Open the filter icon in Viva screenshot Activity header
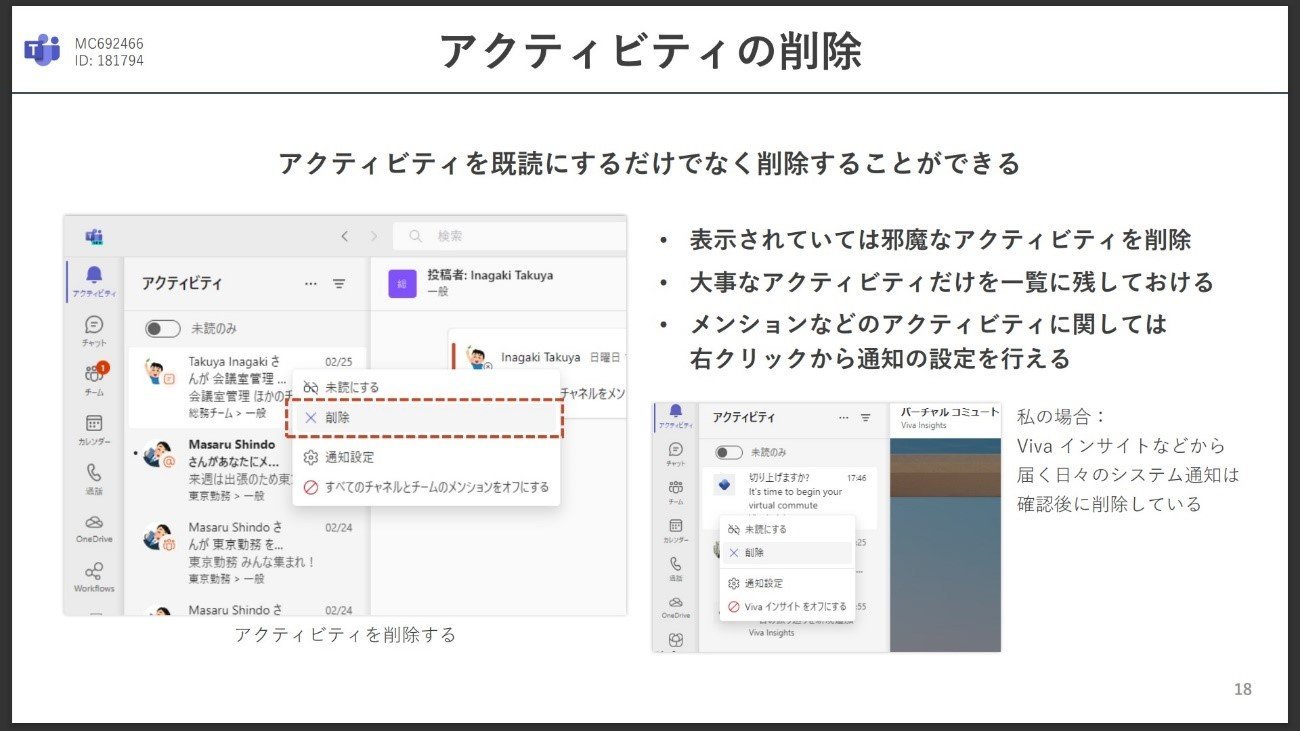This screenshot has width=1300, height=731. tap(866, 417)
